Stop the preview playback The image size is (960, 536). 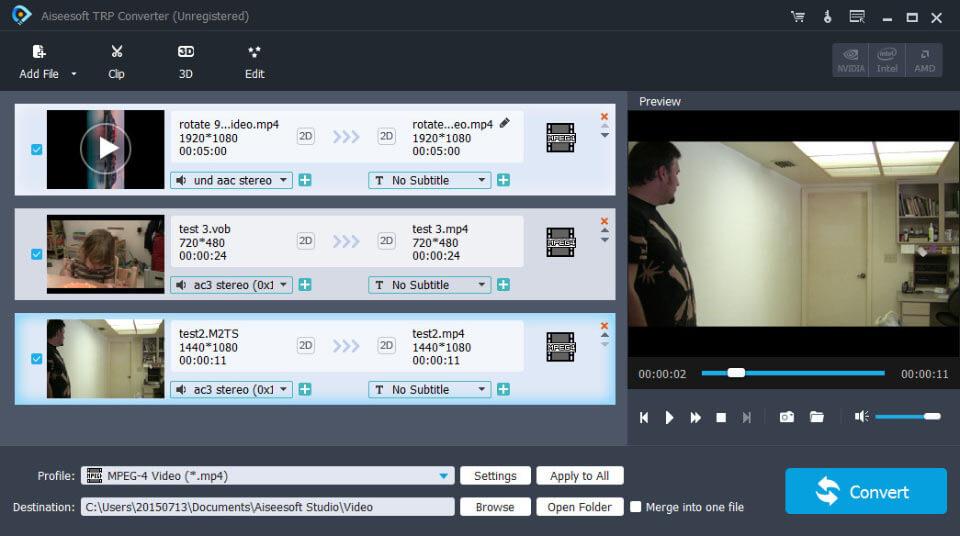coord(721,417)
